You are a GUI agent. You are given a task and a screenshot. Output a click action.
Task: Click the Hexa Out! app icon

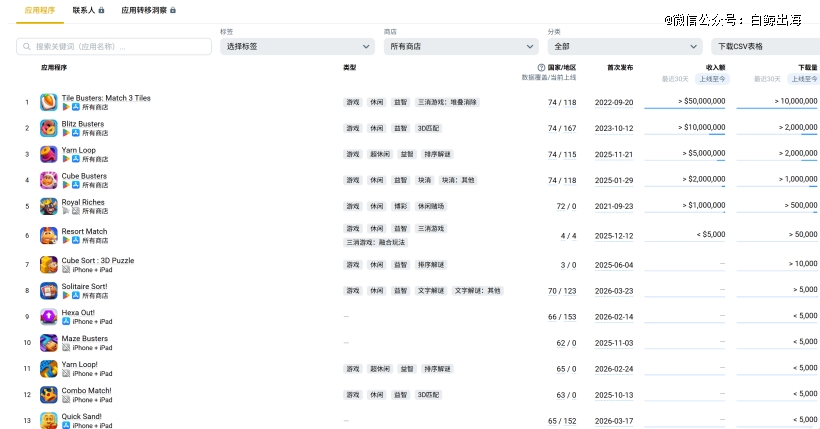(x=48, y=317)
